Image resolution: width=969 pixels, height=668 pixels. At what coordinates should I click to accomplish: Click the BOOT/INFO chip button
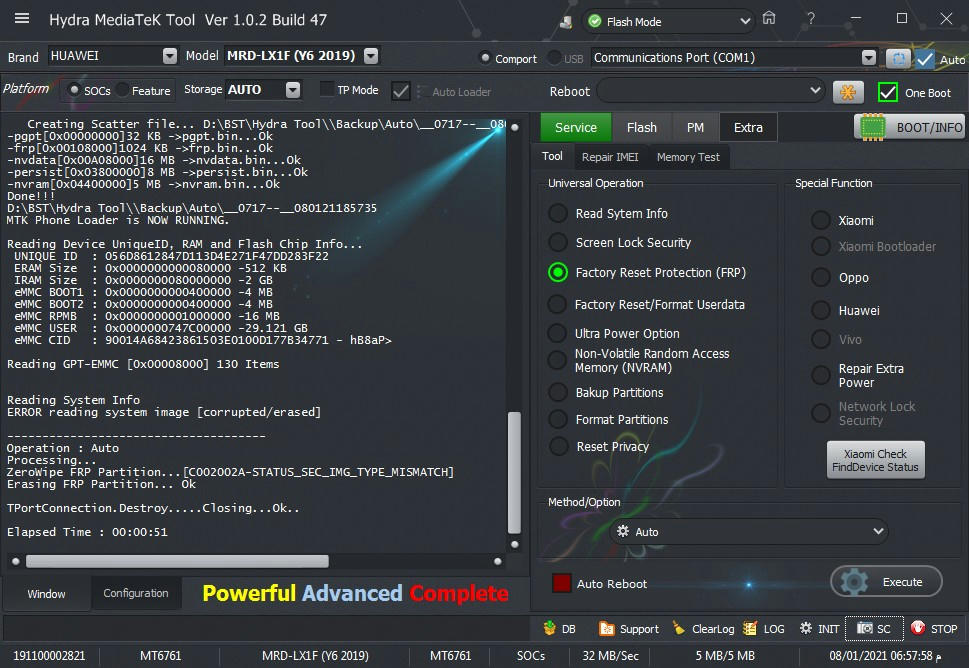(909, 127)
